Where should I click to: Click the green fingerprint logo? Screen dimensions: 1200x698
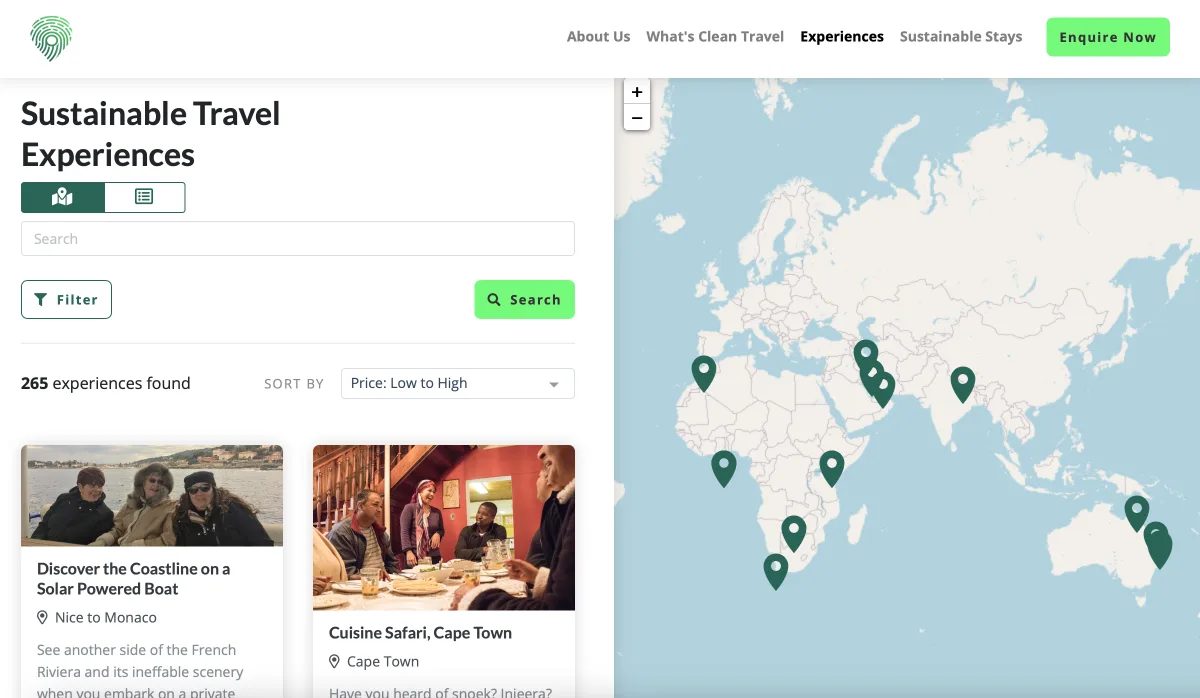point(51,38)
